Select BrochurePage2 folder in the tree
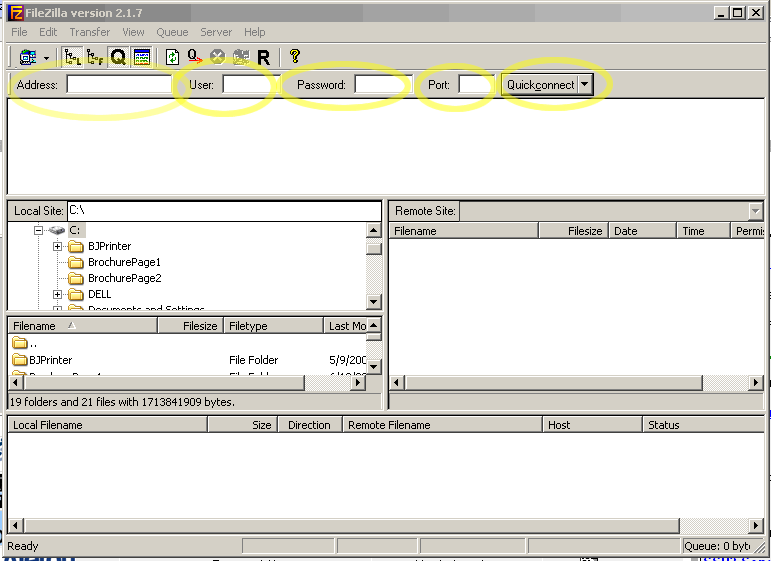Image resolution: width=771 pixels, height=561 pixels. [x=124, y=278]
